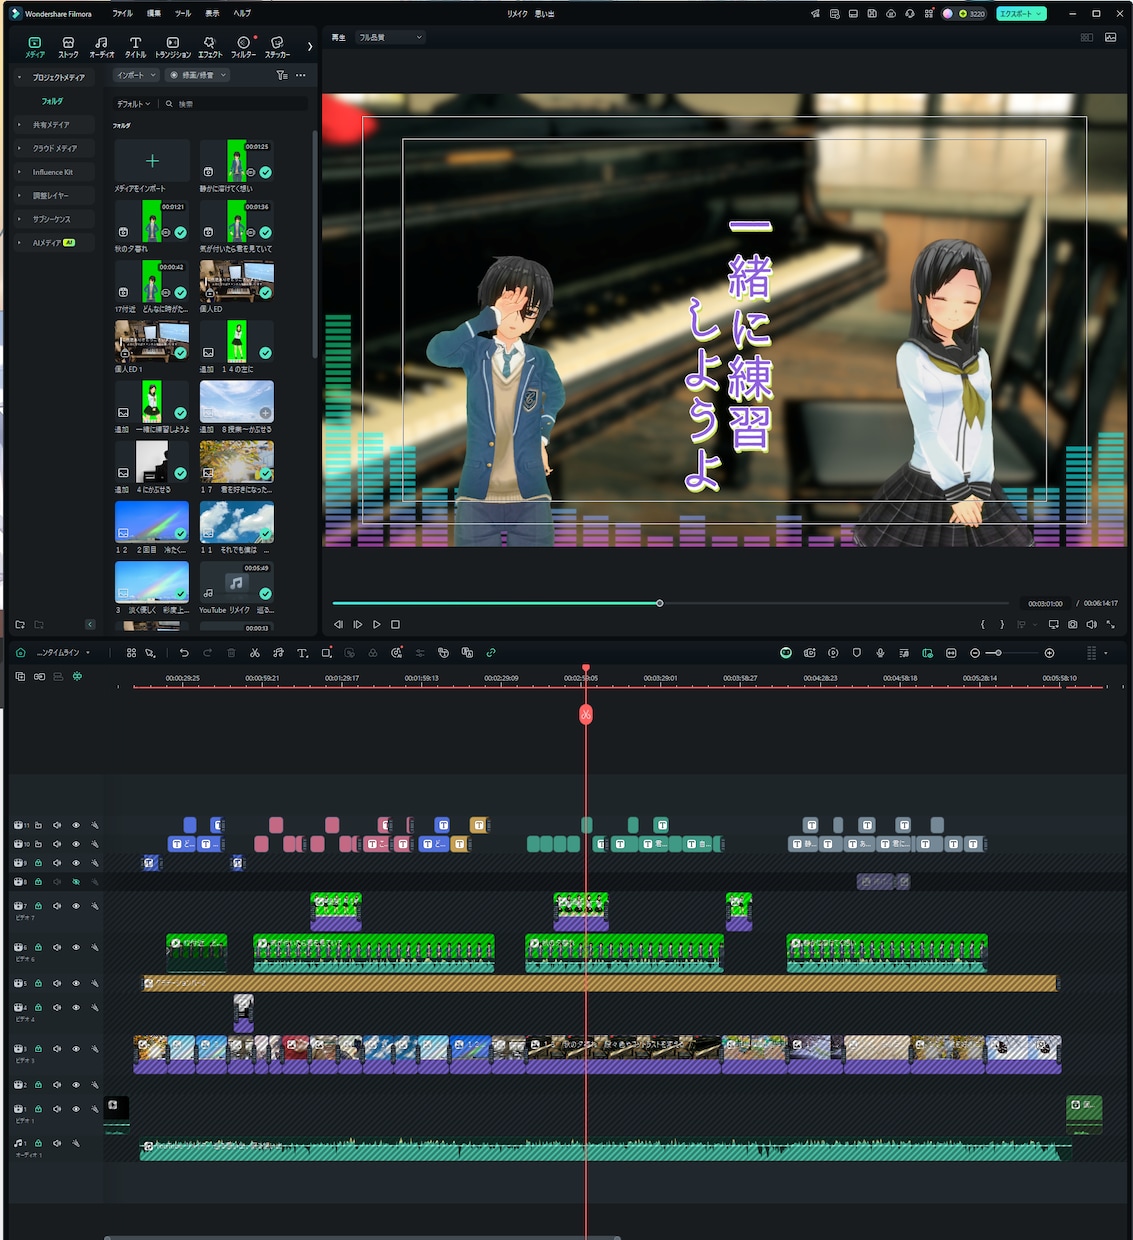
Task: Click the timeline zoom out minus button
Action: point(975,653)
